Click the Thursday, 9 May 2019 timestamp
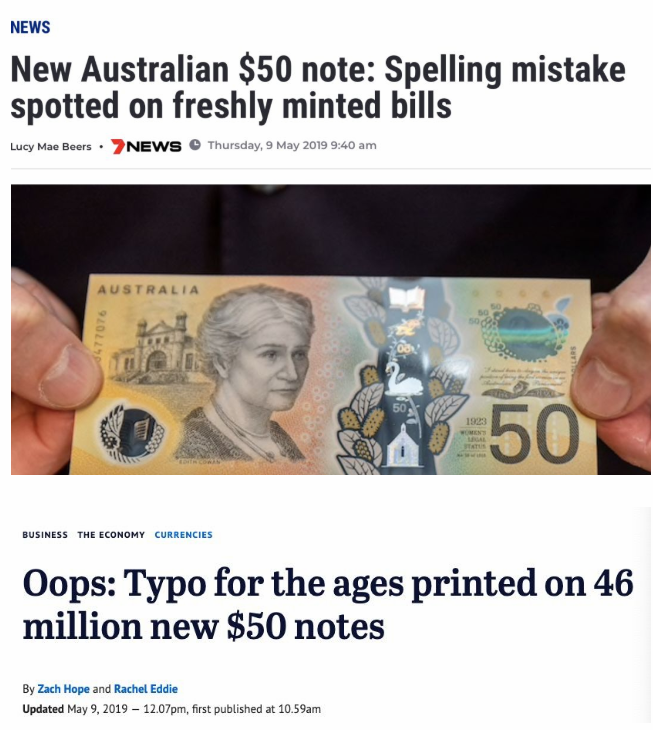This screenshot has width=653, height=730. [292, 145]
